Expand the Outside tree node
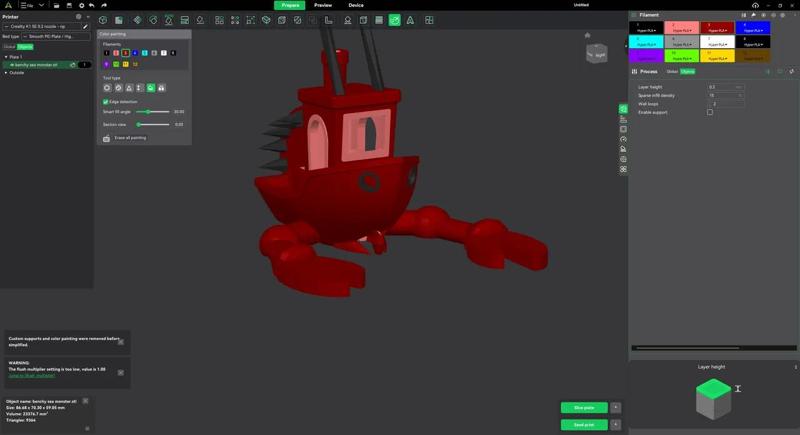This screenshot has width=800, height=435. [6, 73]
